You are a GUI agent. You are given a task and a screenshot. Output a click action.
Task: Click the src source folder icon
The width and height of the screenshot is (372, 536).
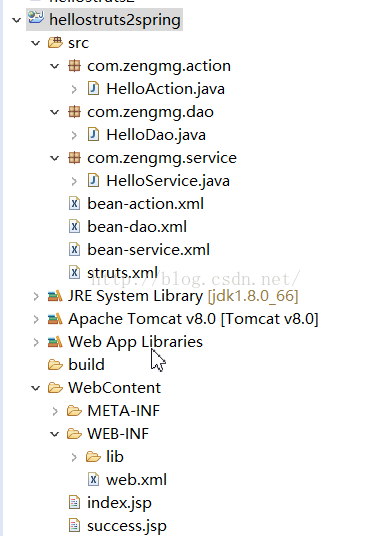[x=55, y=42]
